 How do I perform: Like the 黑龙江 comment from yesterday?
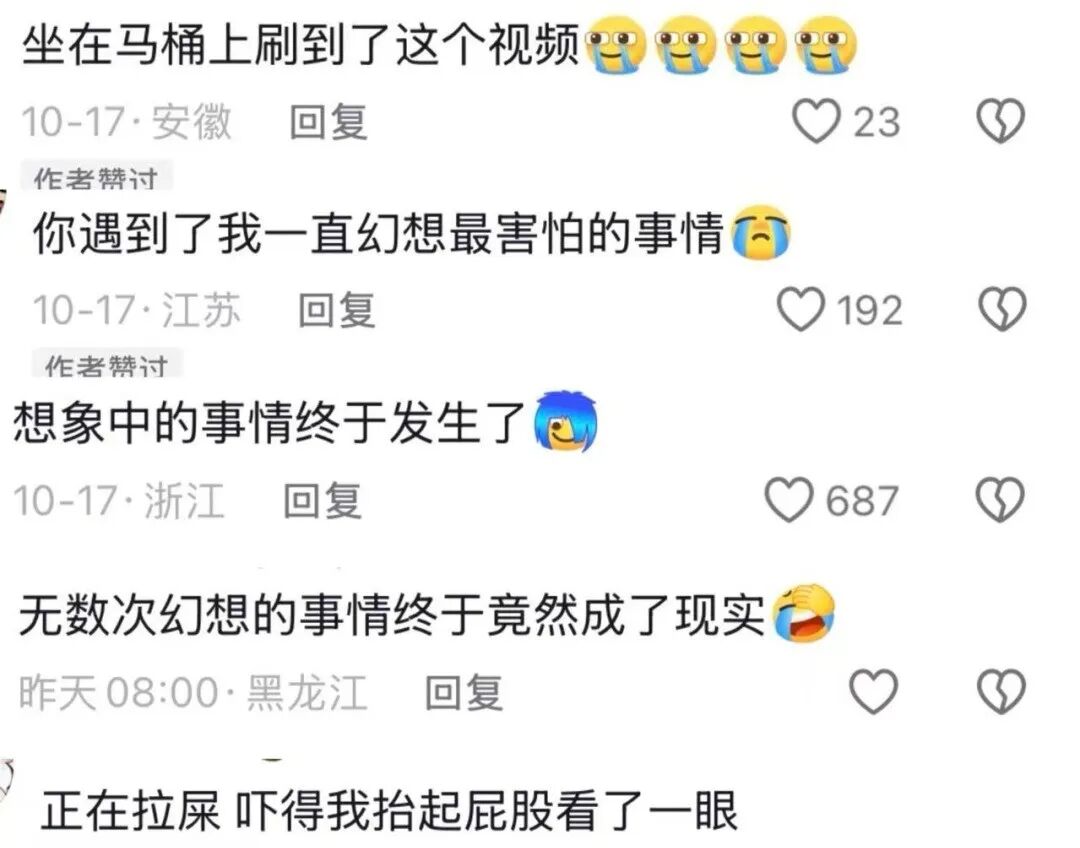pos(873,690)
